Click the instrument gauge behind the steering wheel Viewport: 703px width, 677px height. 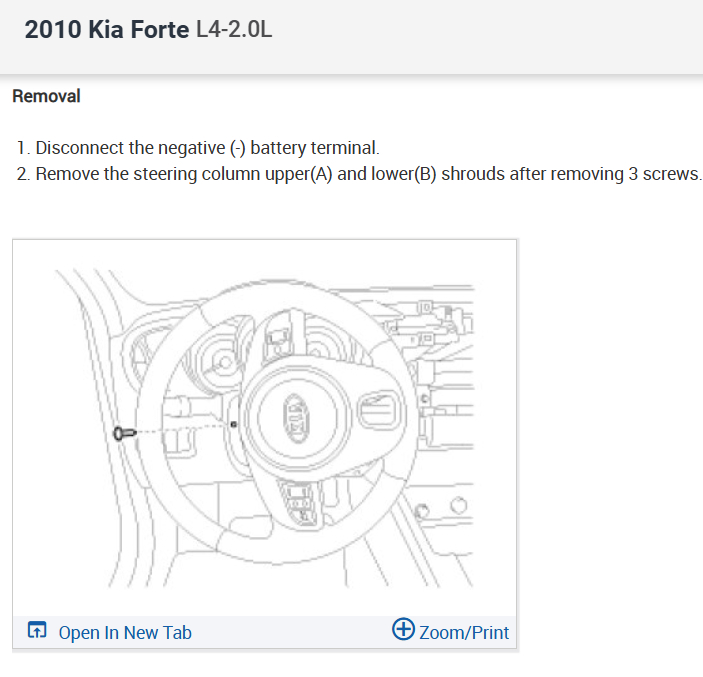[x=211, y=353]
